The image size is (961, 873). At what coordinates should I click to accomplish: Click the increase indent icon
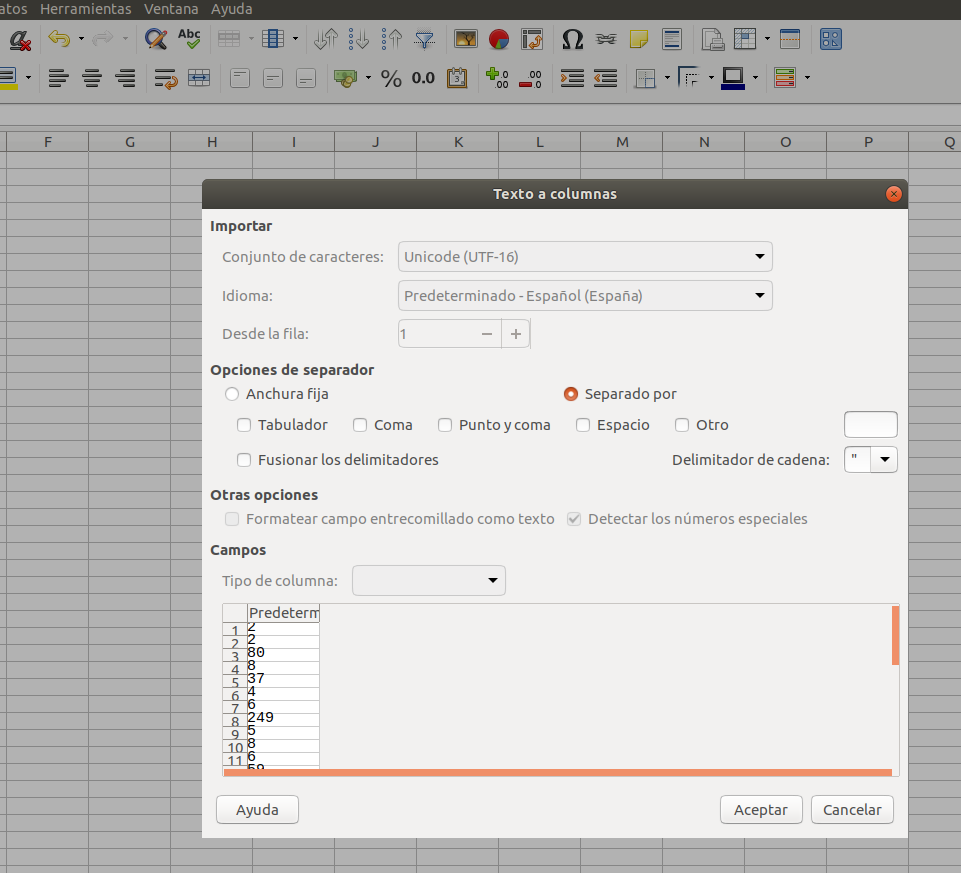572,78
